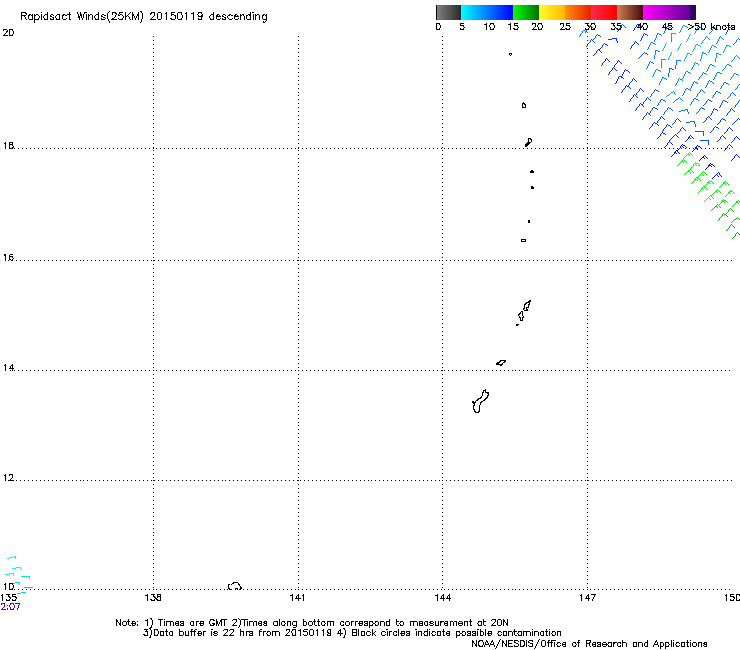Click the '147' longitude axis label
Screen dimensions: 740x650
[x=587, y=598]
